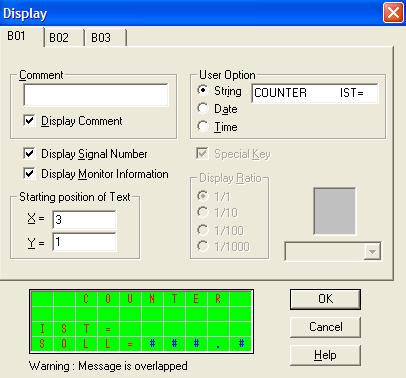Close the Display dialog window

click(393, 13)
